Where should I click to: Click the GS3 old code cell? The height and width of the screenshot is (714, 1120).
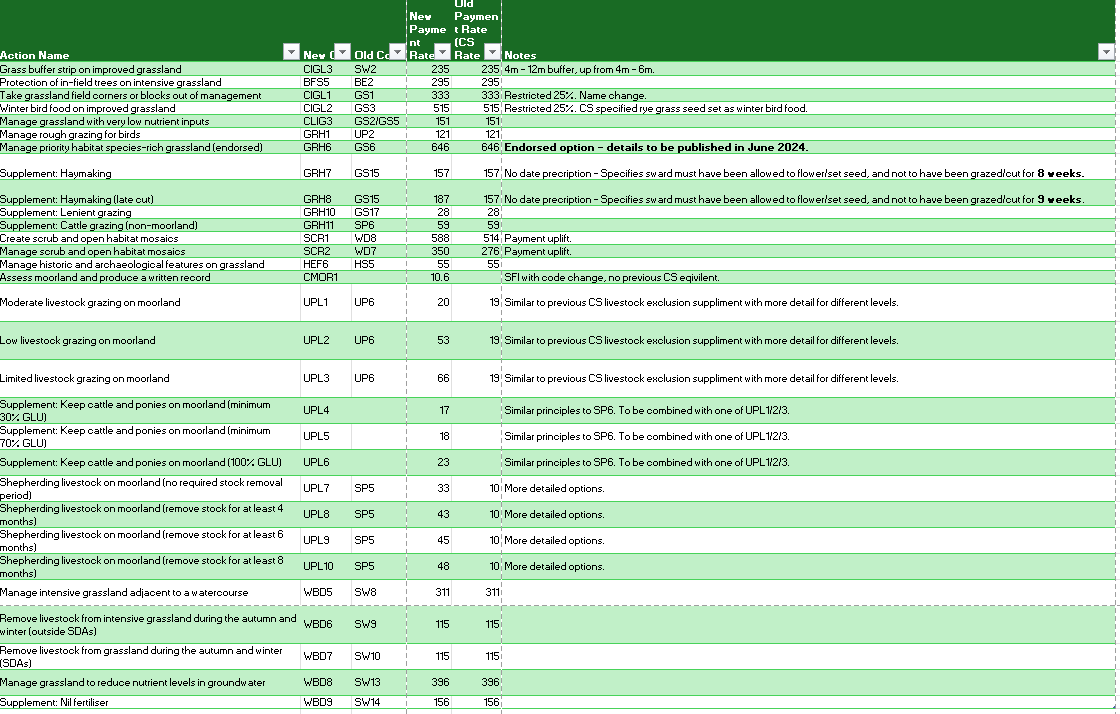(379, 109)
